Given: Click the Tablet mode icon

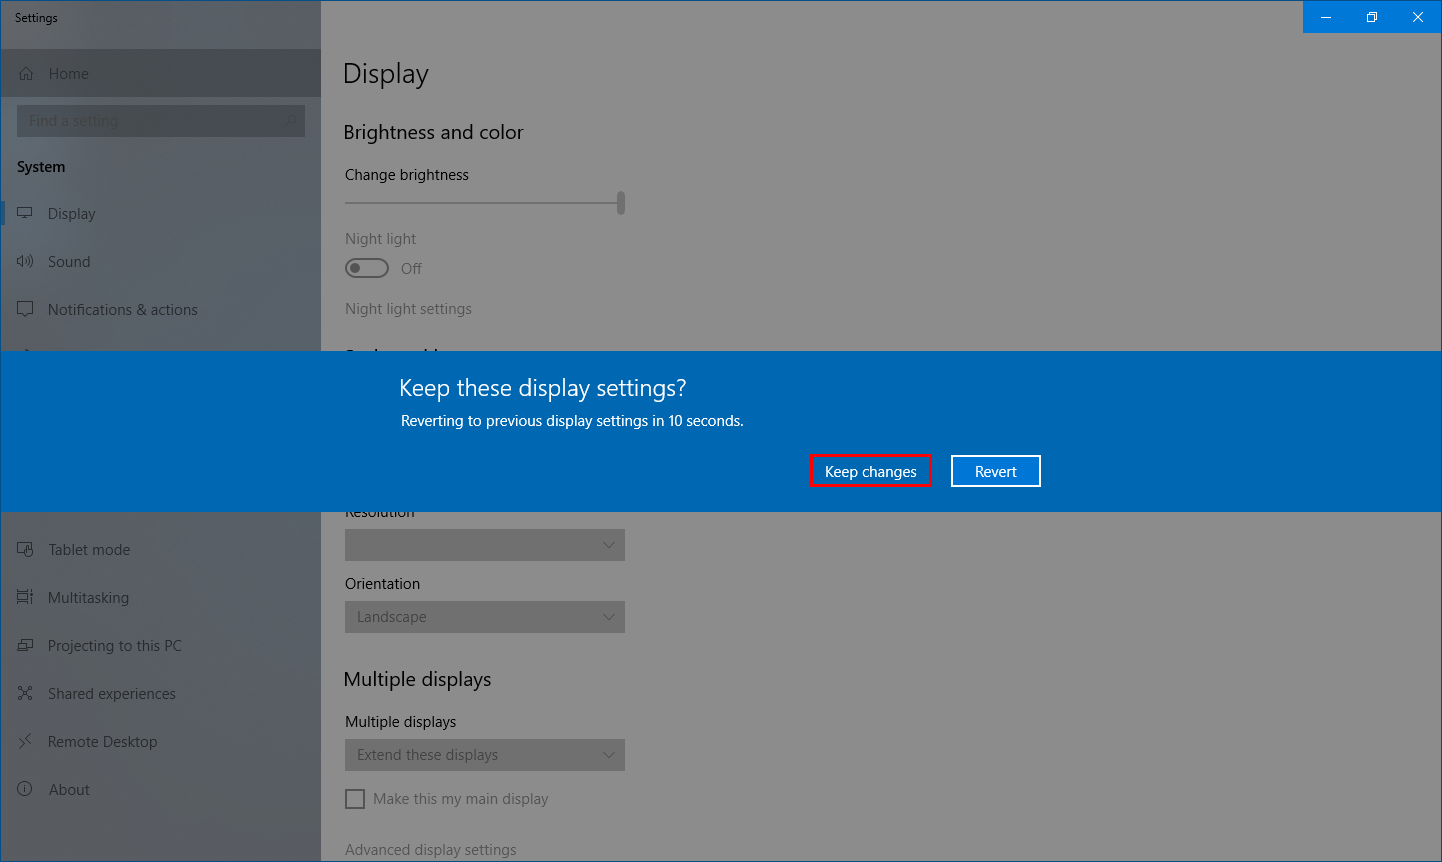Looking at the screenshot, I should click(25, 549).
